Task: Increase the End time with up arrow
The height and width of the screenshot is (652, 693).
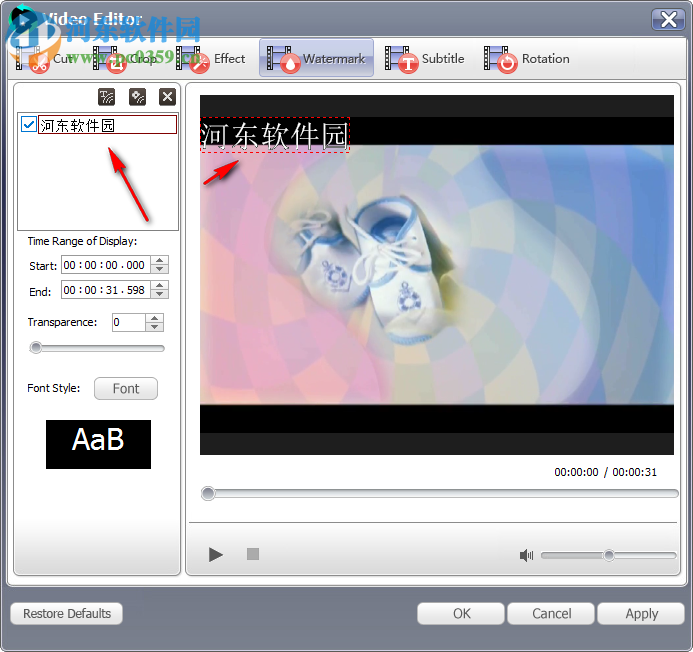Action: (160, 285)
